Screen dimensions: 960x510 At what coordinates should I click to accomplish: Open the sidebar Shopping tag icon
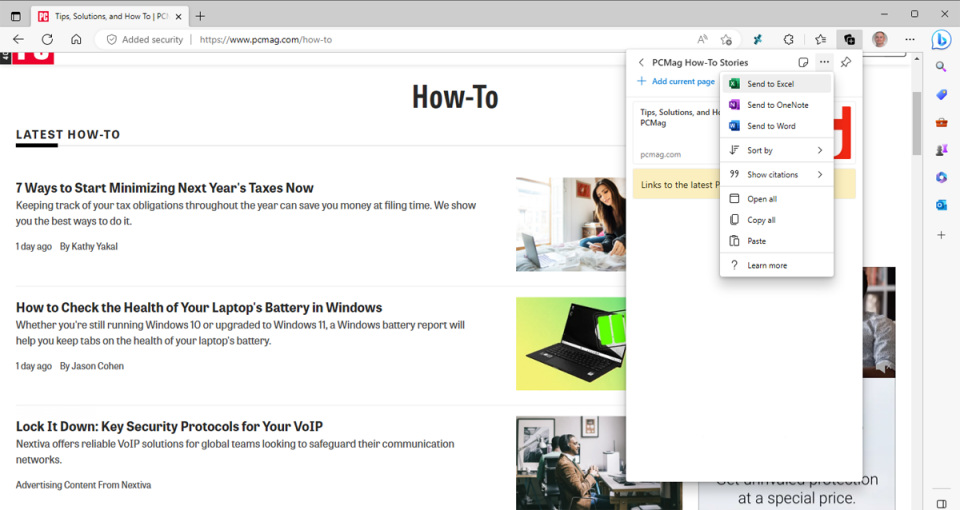pos(941,94)
